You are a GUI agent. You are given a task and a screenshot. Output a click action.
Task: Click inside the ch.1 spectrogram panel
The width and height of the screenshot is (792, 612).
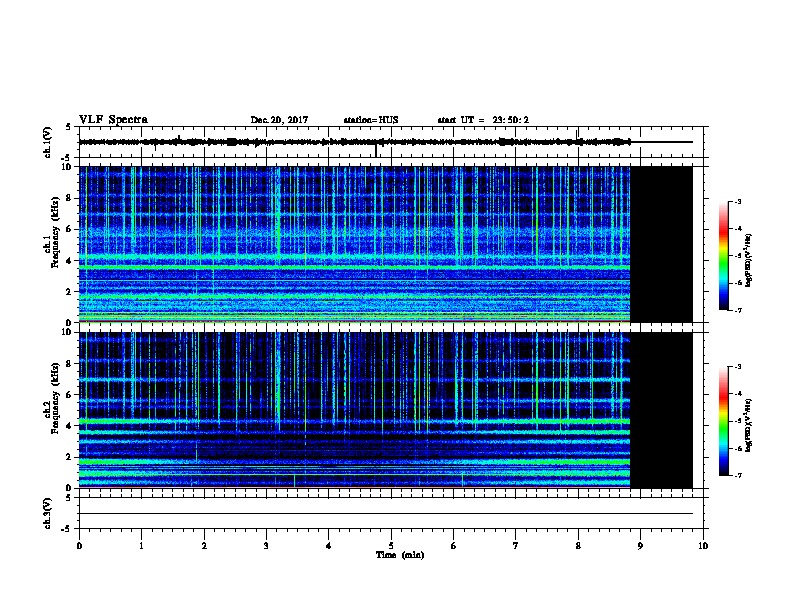click(355, 244)
